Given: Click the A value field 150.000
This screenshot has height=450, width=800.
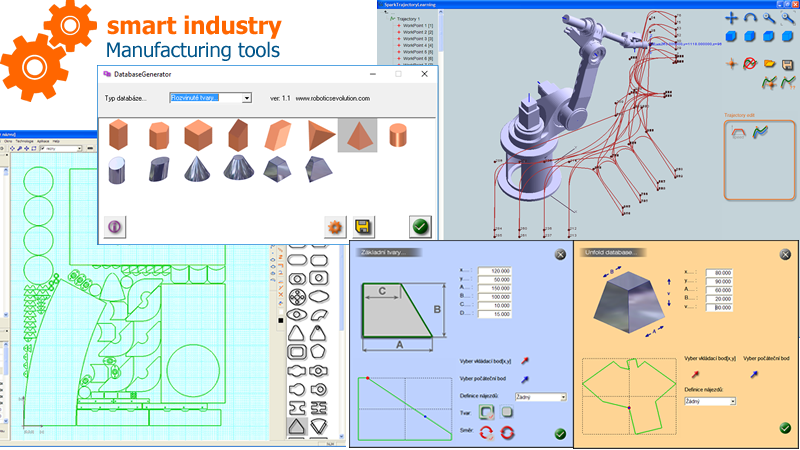Looking at the screenshot, I should [x=494, y=288].
